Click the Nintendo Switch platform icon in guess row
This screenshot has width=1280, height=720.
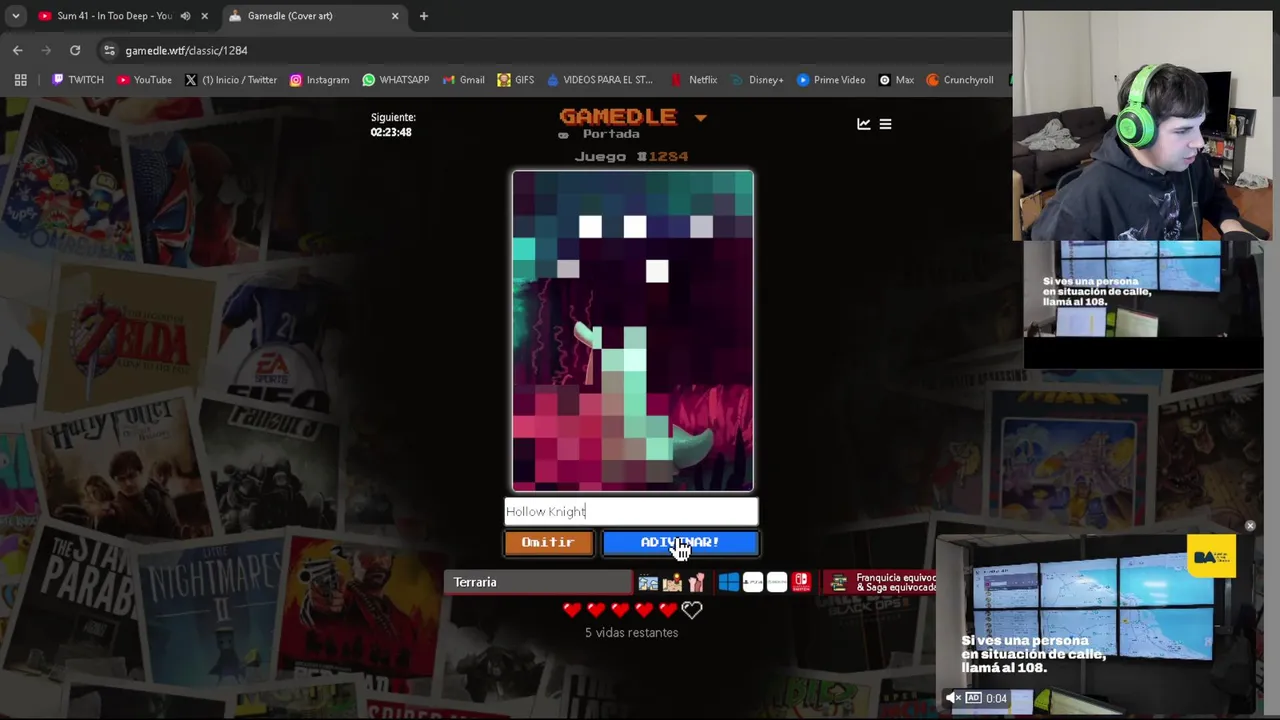pyautogui.click(x=801, y=582)
